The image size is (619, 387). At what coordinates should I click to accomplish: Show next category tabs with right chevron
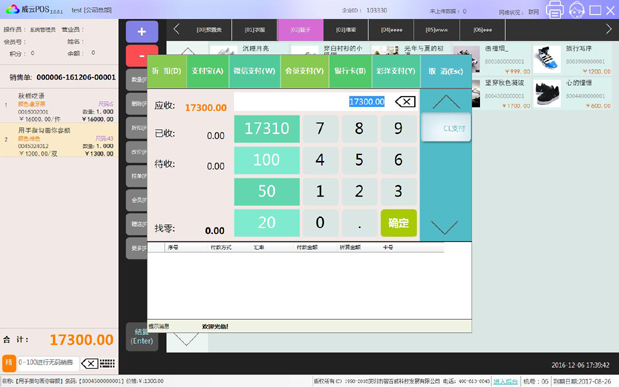pyautogui.click(x=608, y=29)
